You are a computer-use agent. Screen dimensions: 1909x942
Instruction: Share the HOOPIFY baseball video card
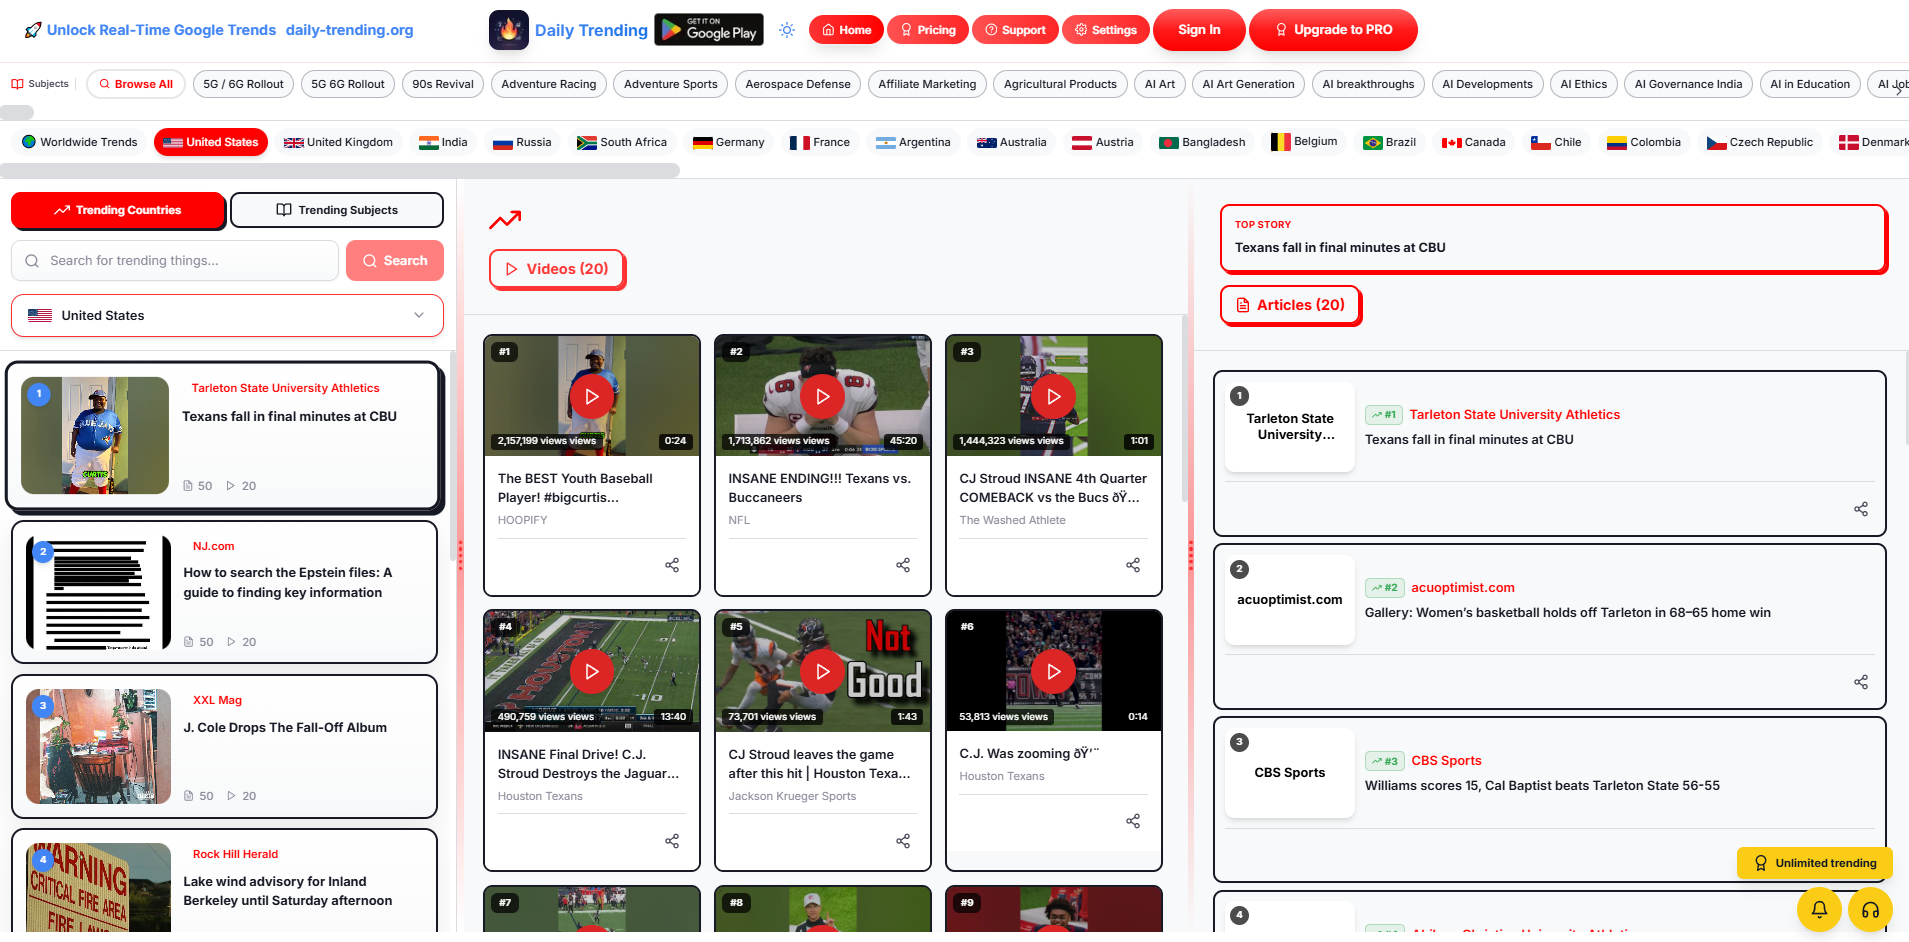click(x=672, y=565)
